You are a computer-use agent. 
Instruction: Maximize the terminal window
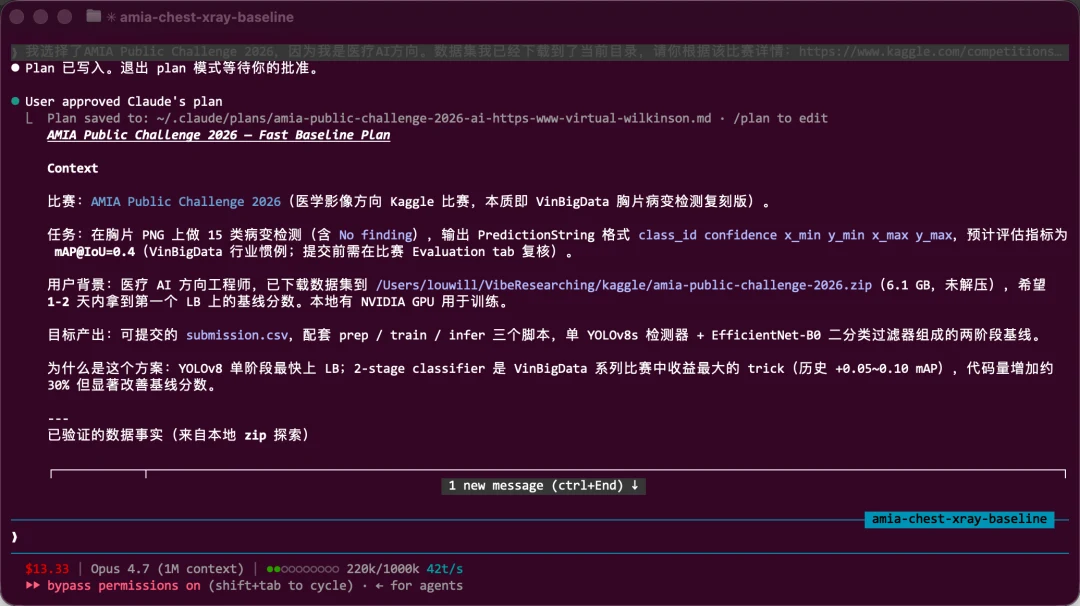[64, 17]
